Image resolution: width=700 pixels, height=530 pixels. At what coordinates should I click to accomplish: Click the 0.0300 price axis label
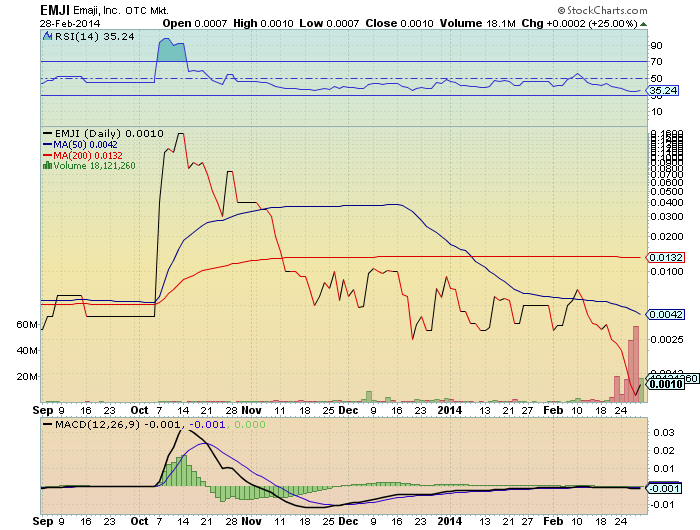point(667,217)
